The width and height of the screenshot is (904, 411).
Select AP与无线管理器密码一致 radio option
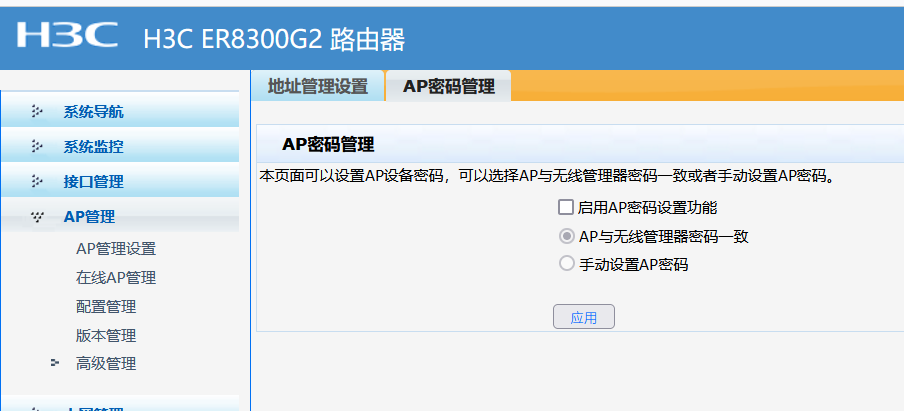(x=567, y=236)
